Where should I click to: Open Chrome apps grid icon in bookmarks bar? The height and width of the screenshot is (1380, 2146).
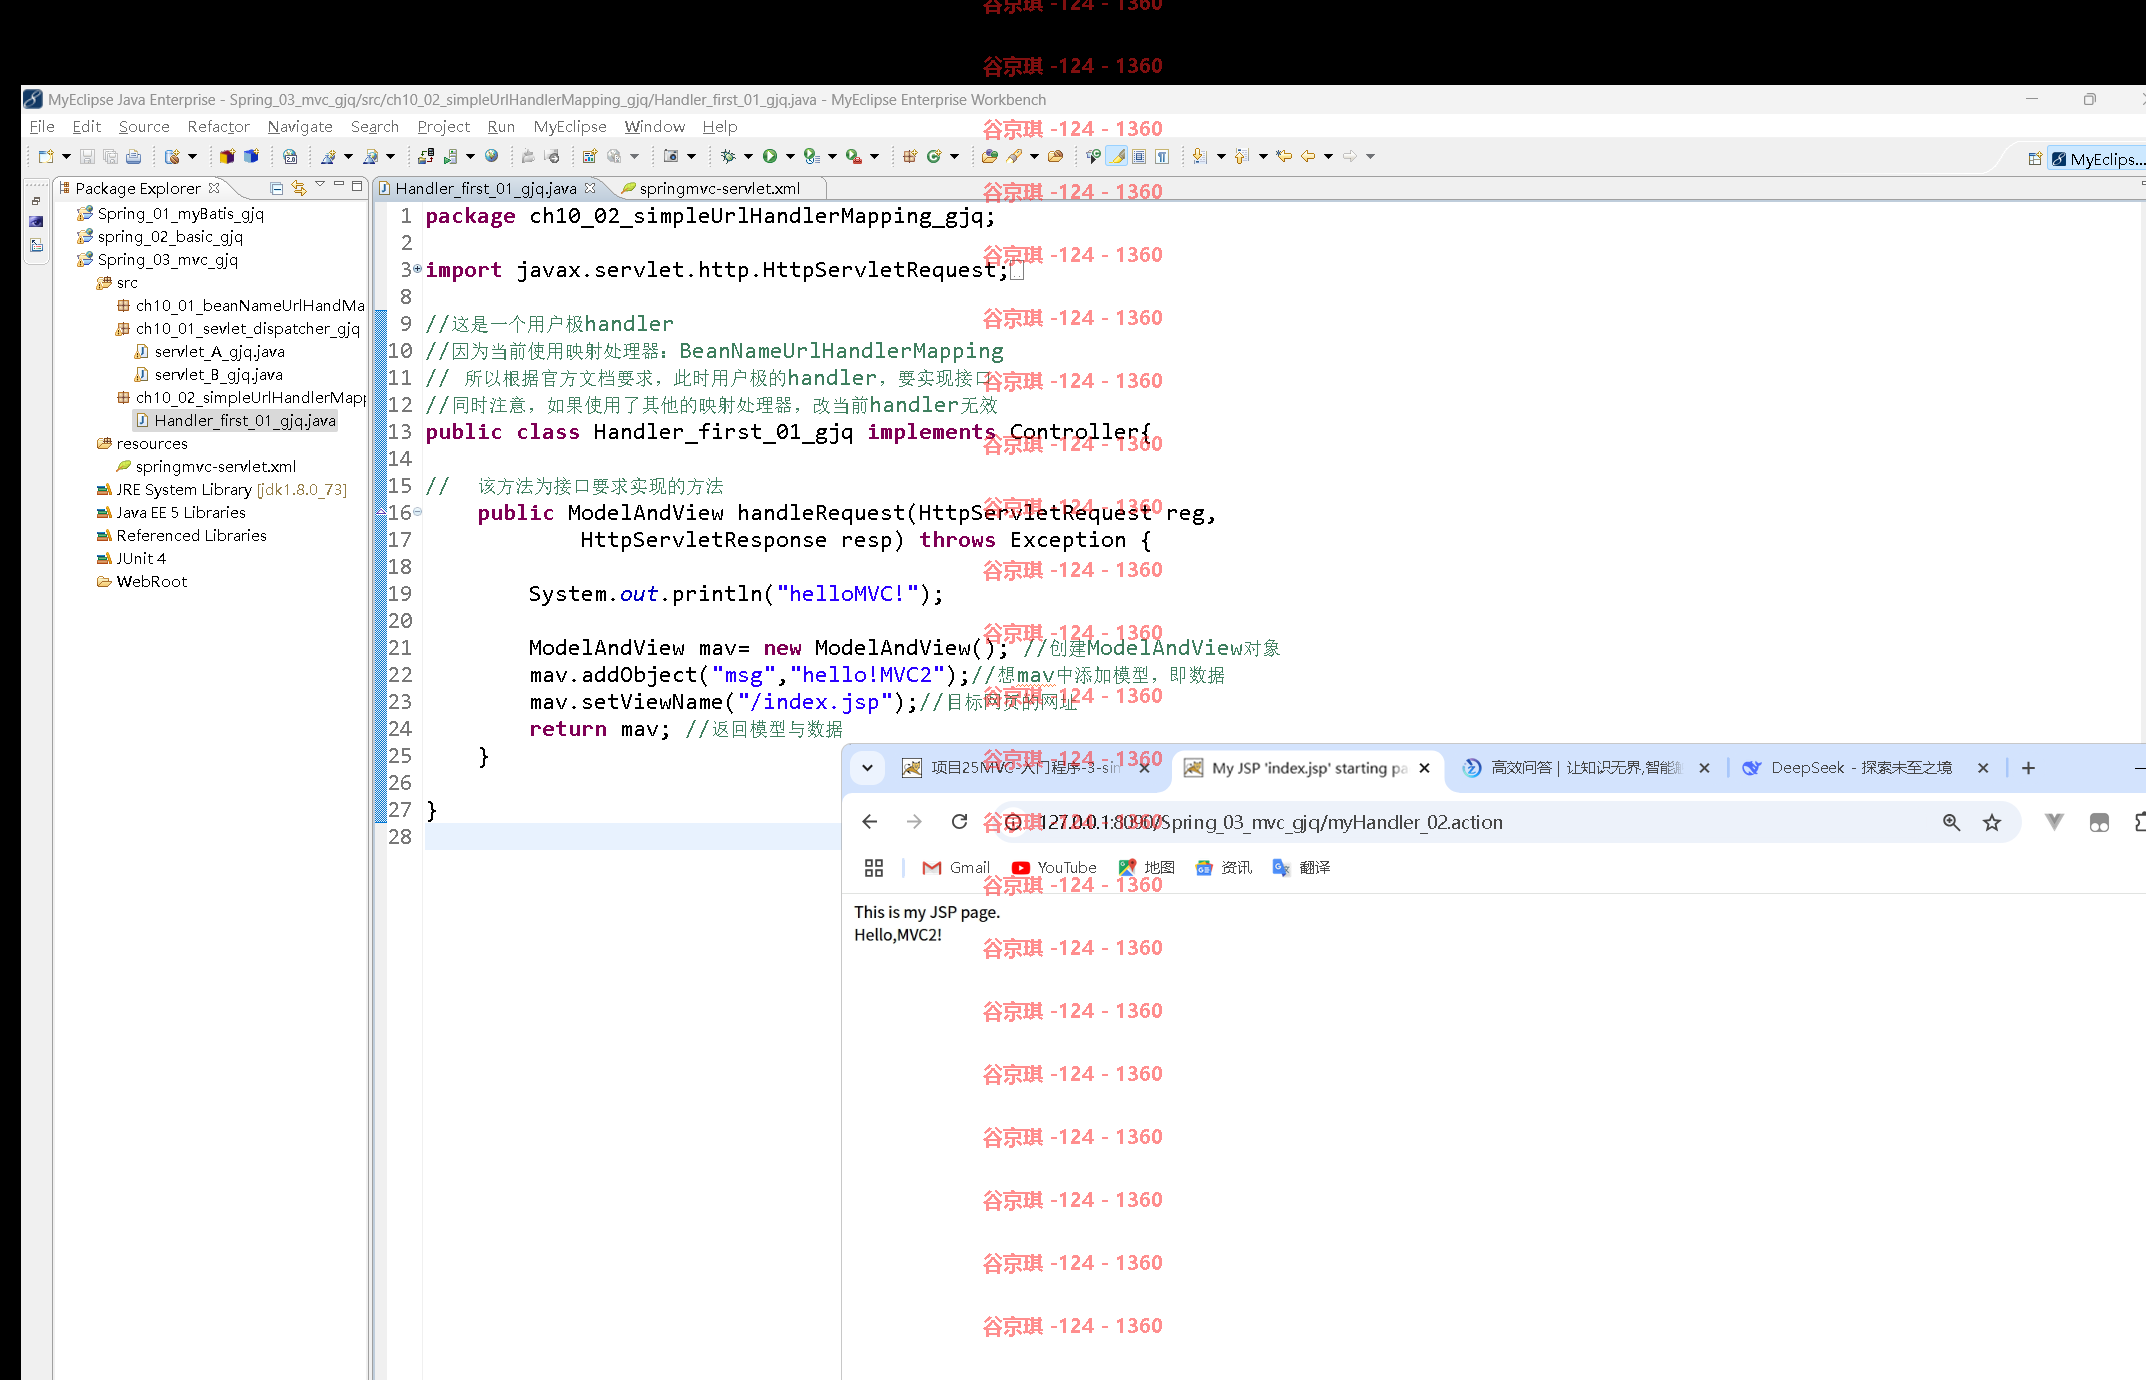click(x=873, y=868)
